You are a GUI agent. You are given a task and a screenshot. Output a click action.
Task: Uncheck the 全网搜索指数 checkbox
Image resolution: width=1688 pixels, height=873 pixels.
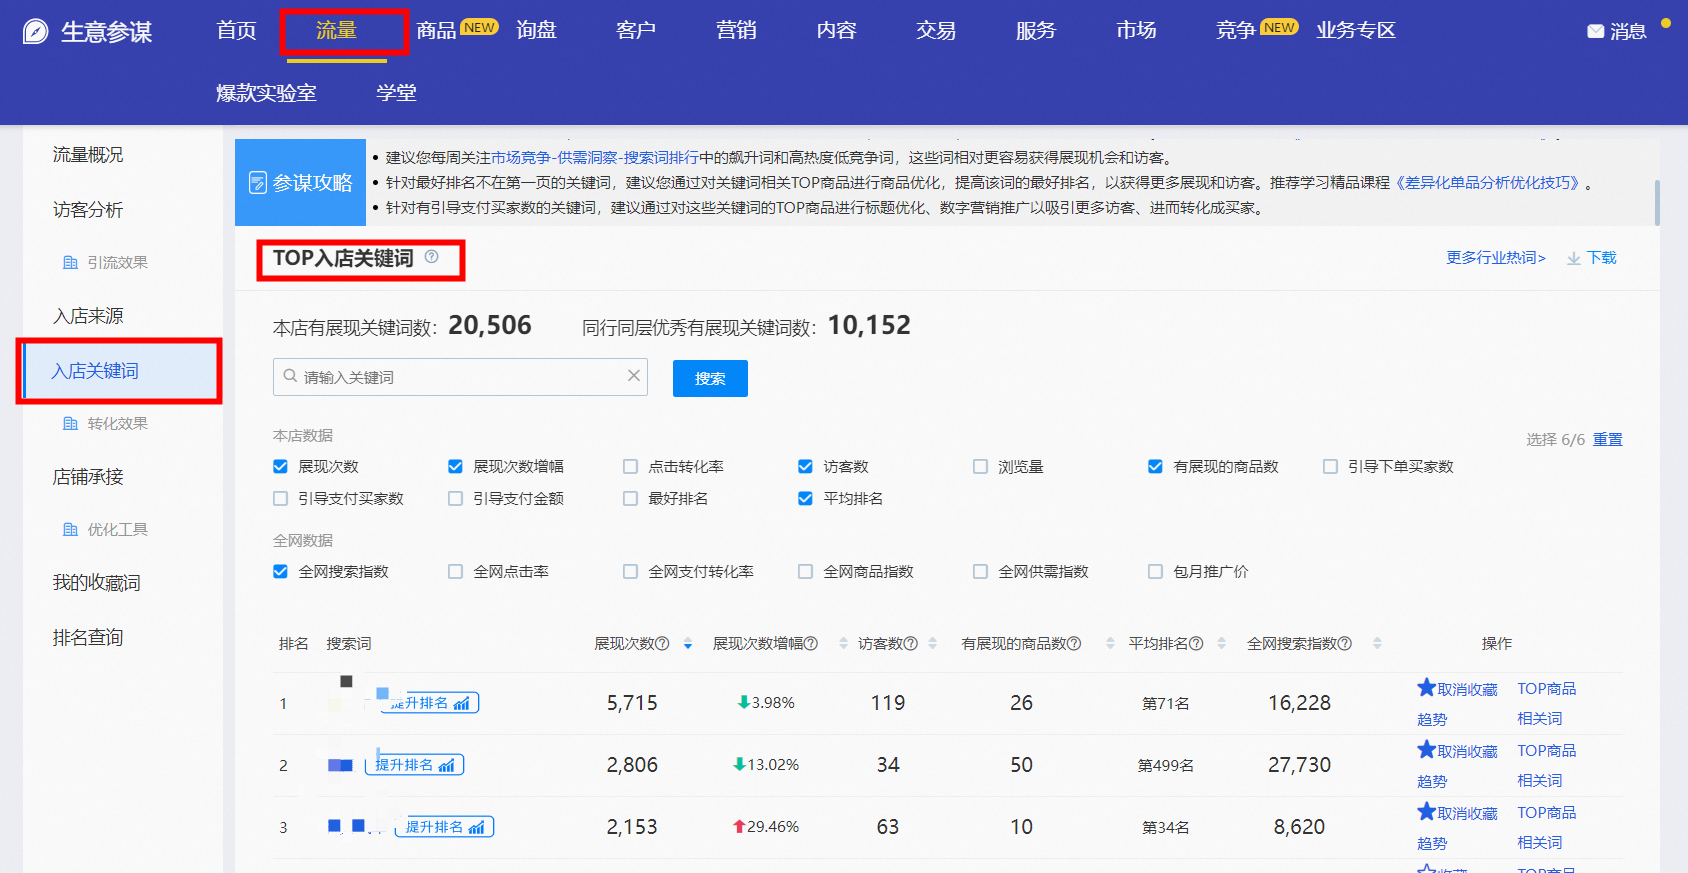[x=280, y=571]
